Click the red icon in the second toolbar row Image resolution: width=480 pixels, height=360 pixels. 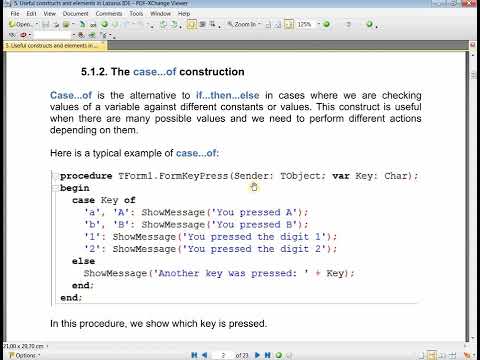click(x=23, y=35)
